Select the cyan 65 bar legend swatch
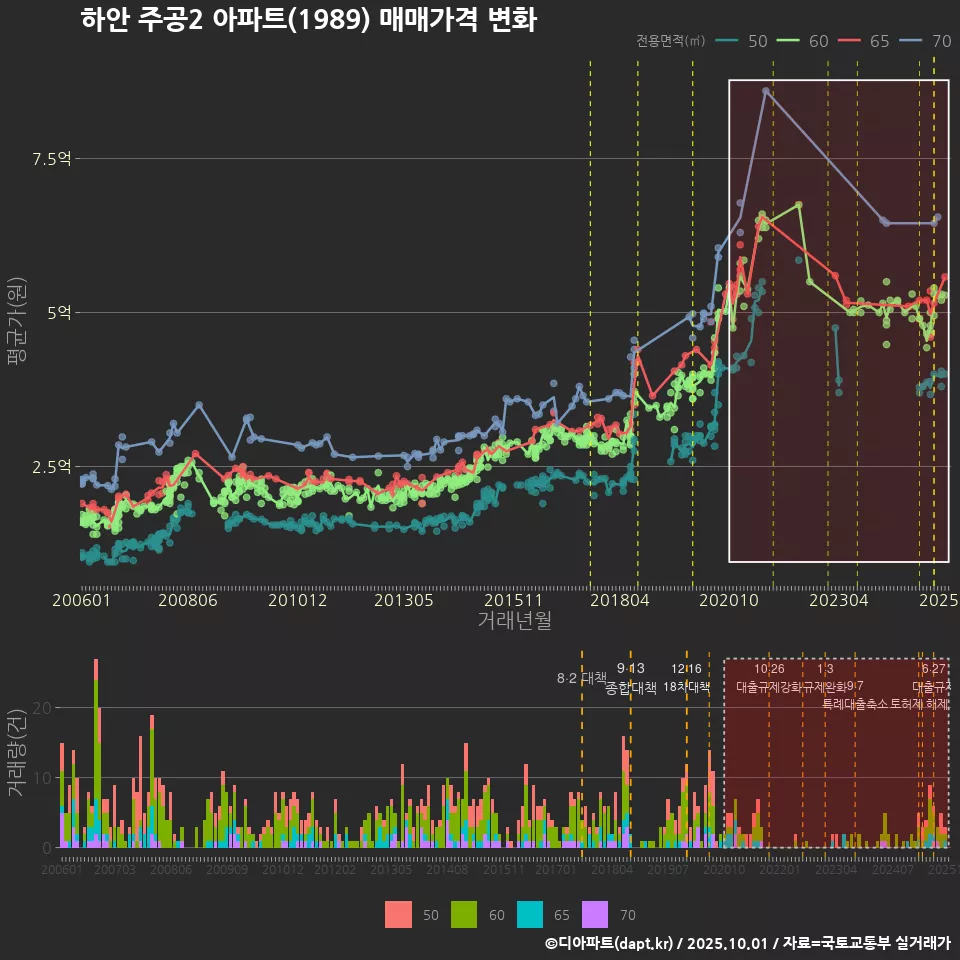 530,914
